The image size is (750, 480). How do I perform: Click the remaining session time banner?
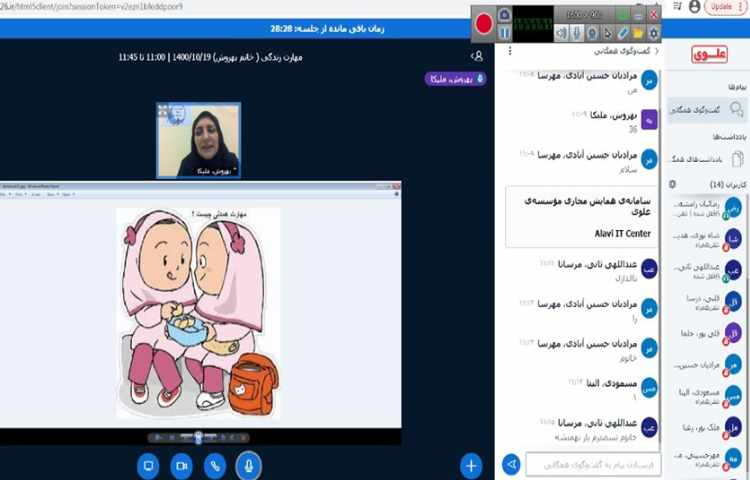pyautogui.click(x=327, y=29)
